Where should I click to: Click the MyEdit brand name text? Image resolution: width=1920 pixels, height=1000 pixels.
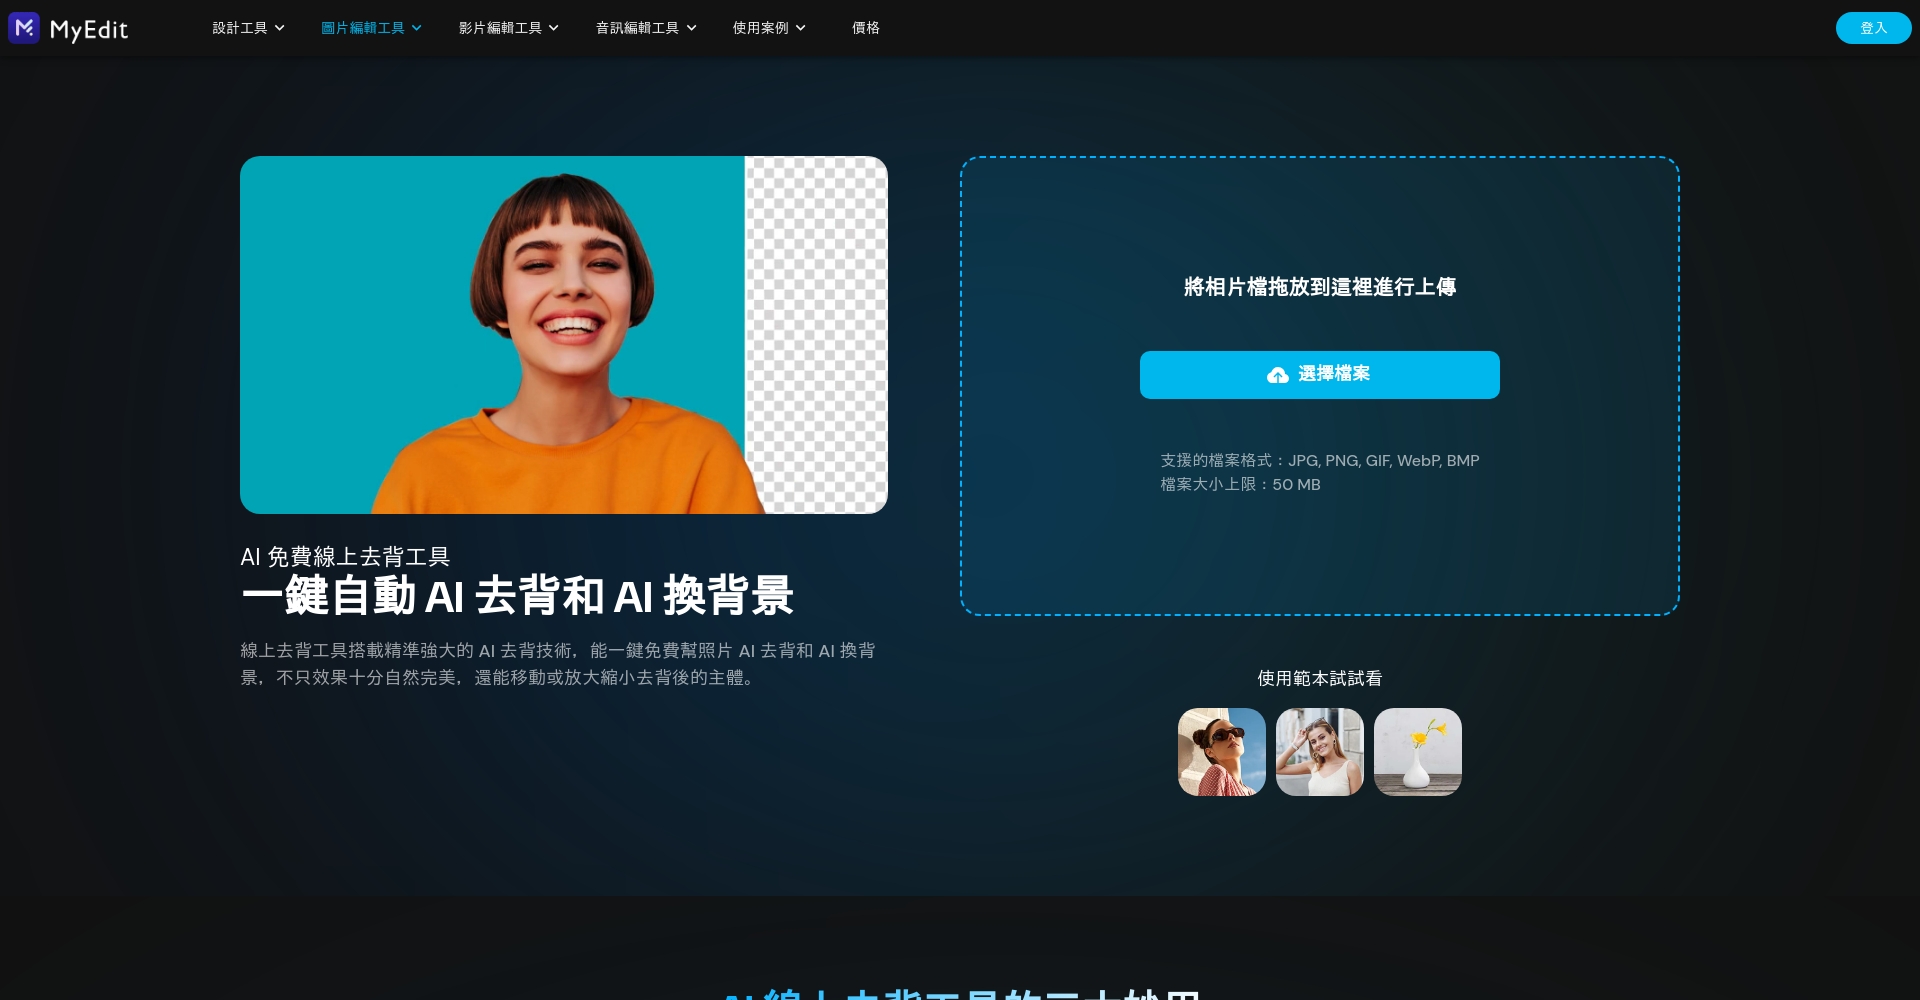coord(89,29)
